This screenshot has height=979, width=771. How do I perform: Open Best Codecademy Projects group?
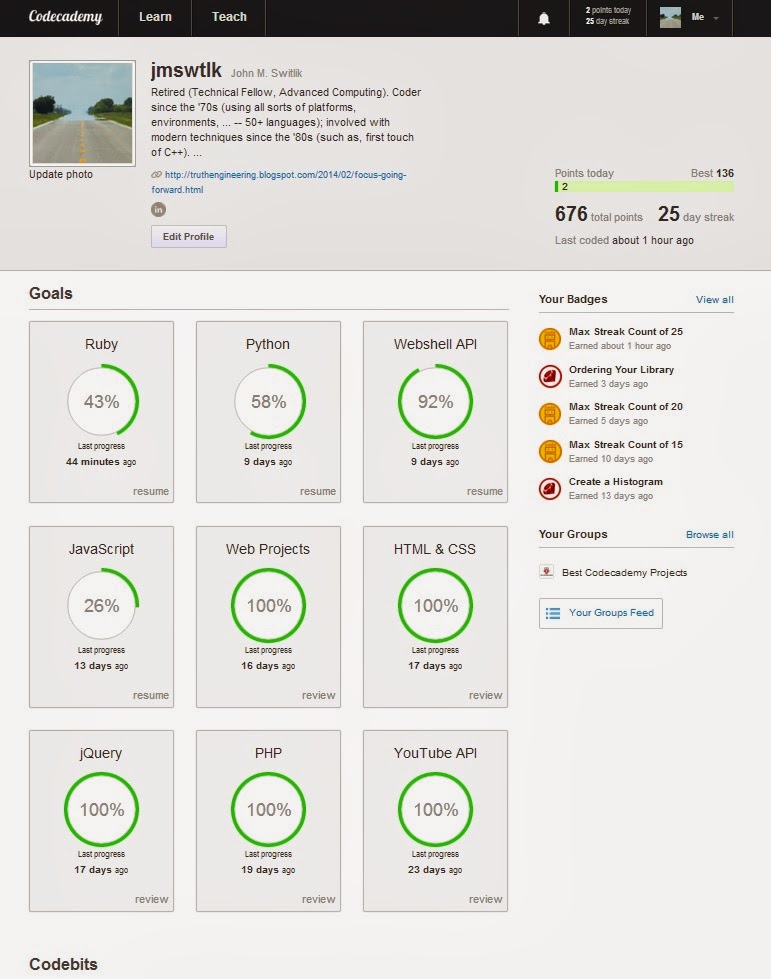[x=624, y=573]
